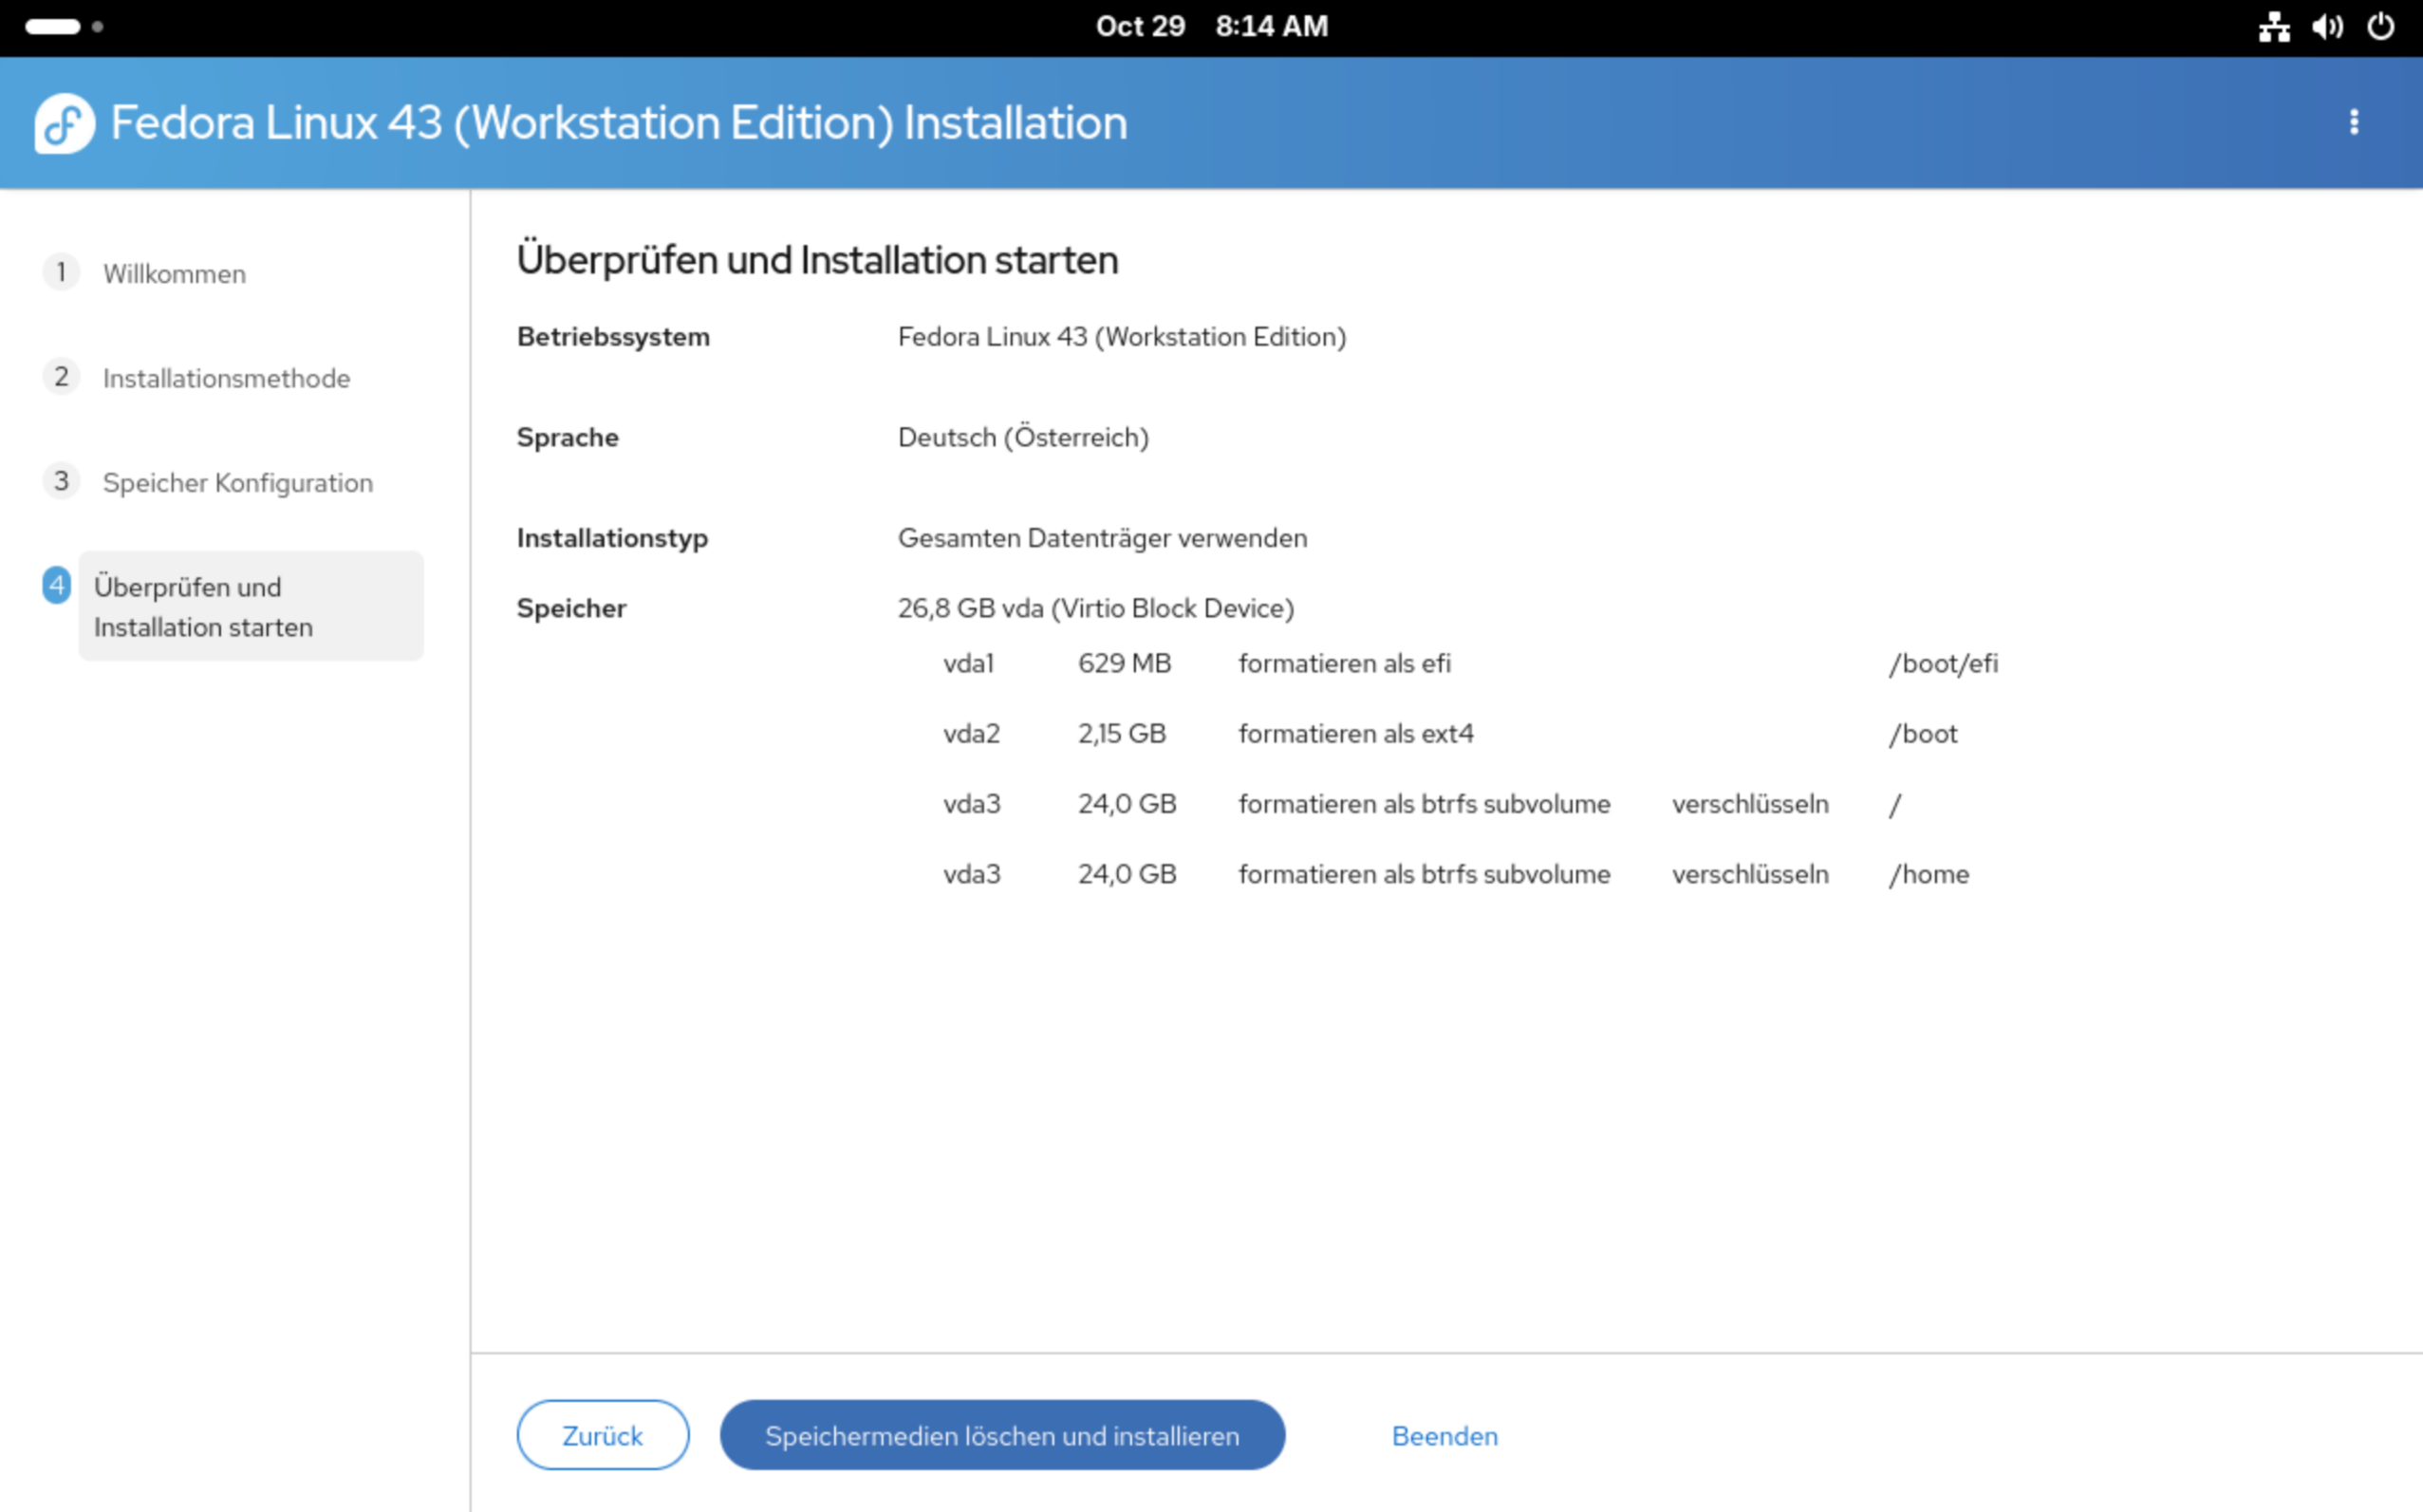Go to the Willkommen step

174,274
